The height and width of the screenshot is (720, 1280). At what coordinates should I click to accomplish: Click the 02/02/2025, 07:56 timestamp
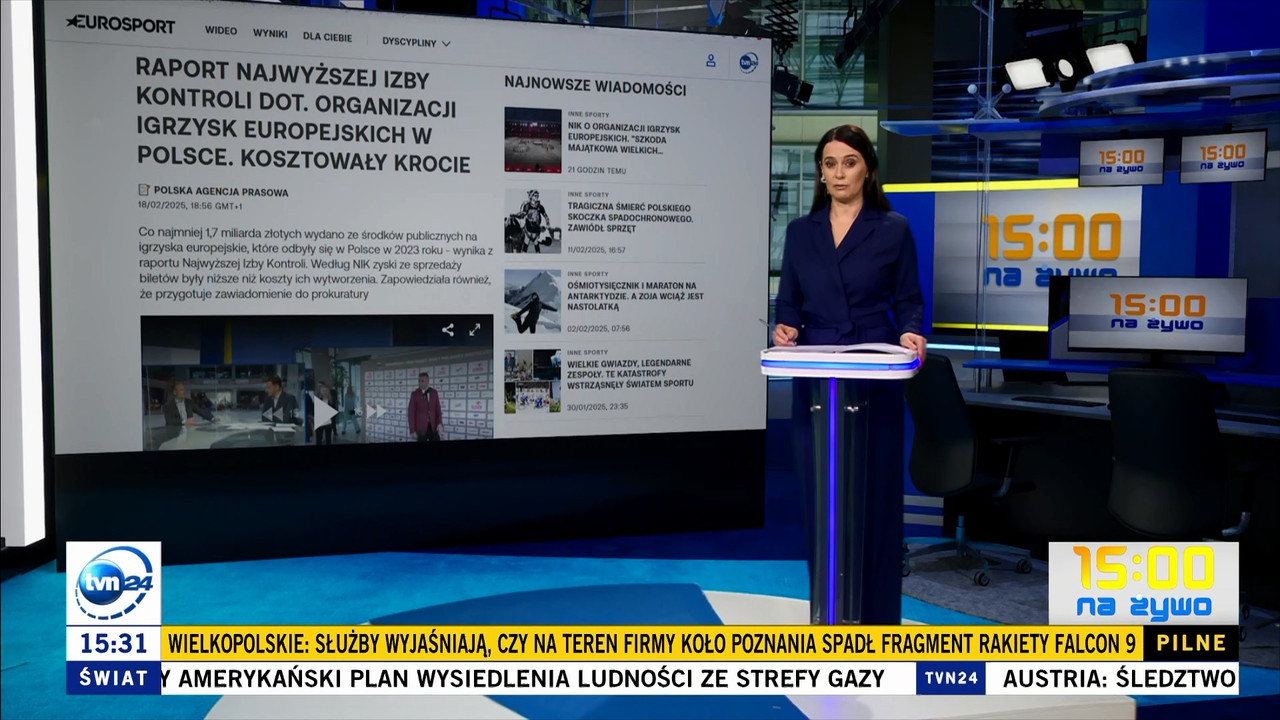[x=599, y=328]
